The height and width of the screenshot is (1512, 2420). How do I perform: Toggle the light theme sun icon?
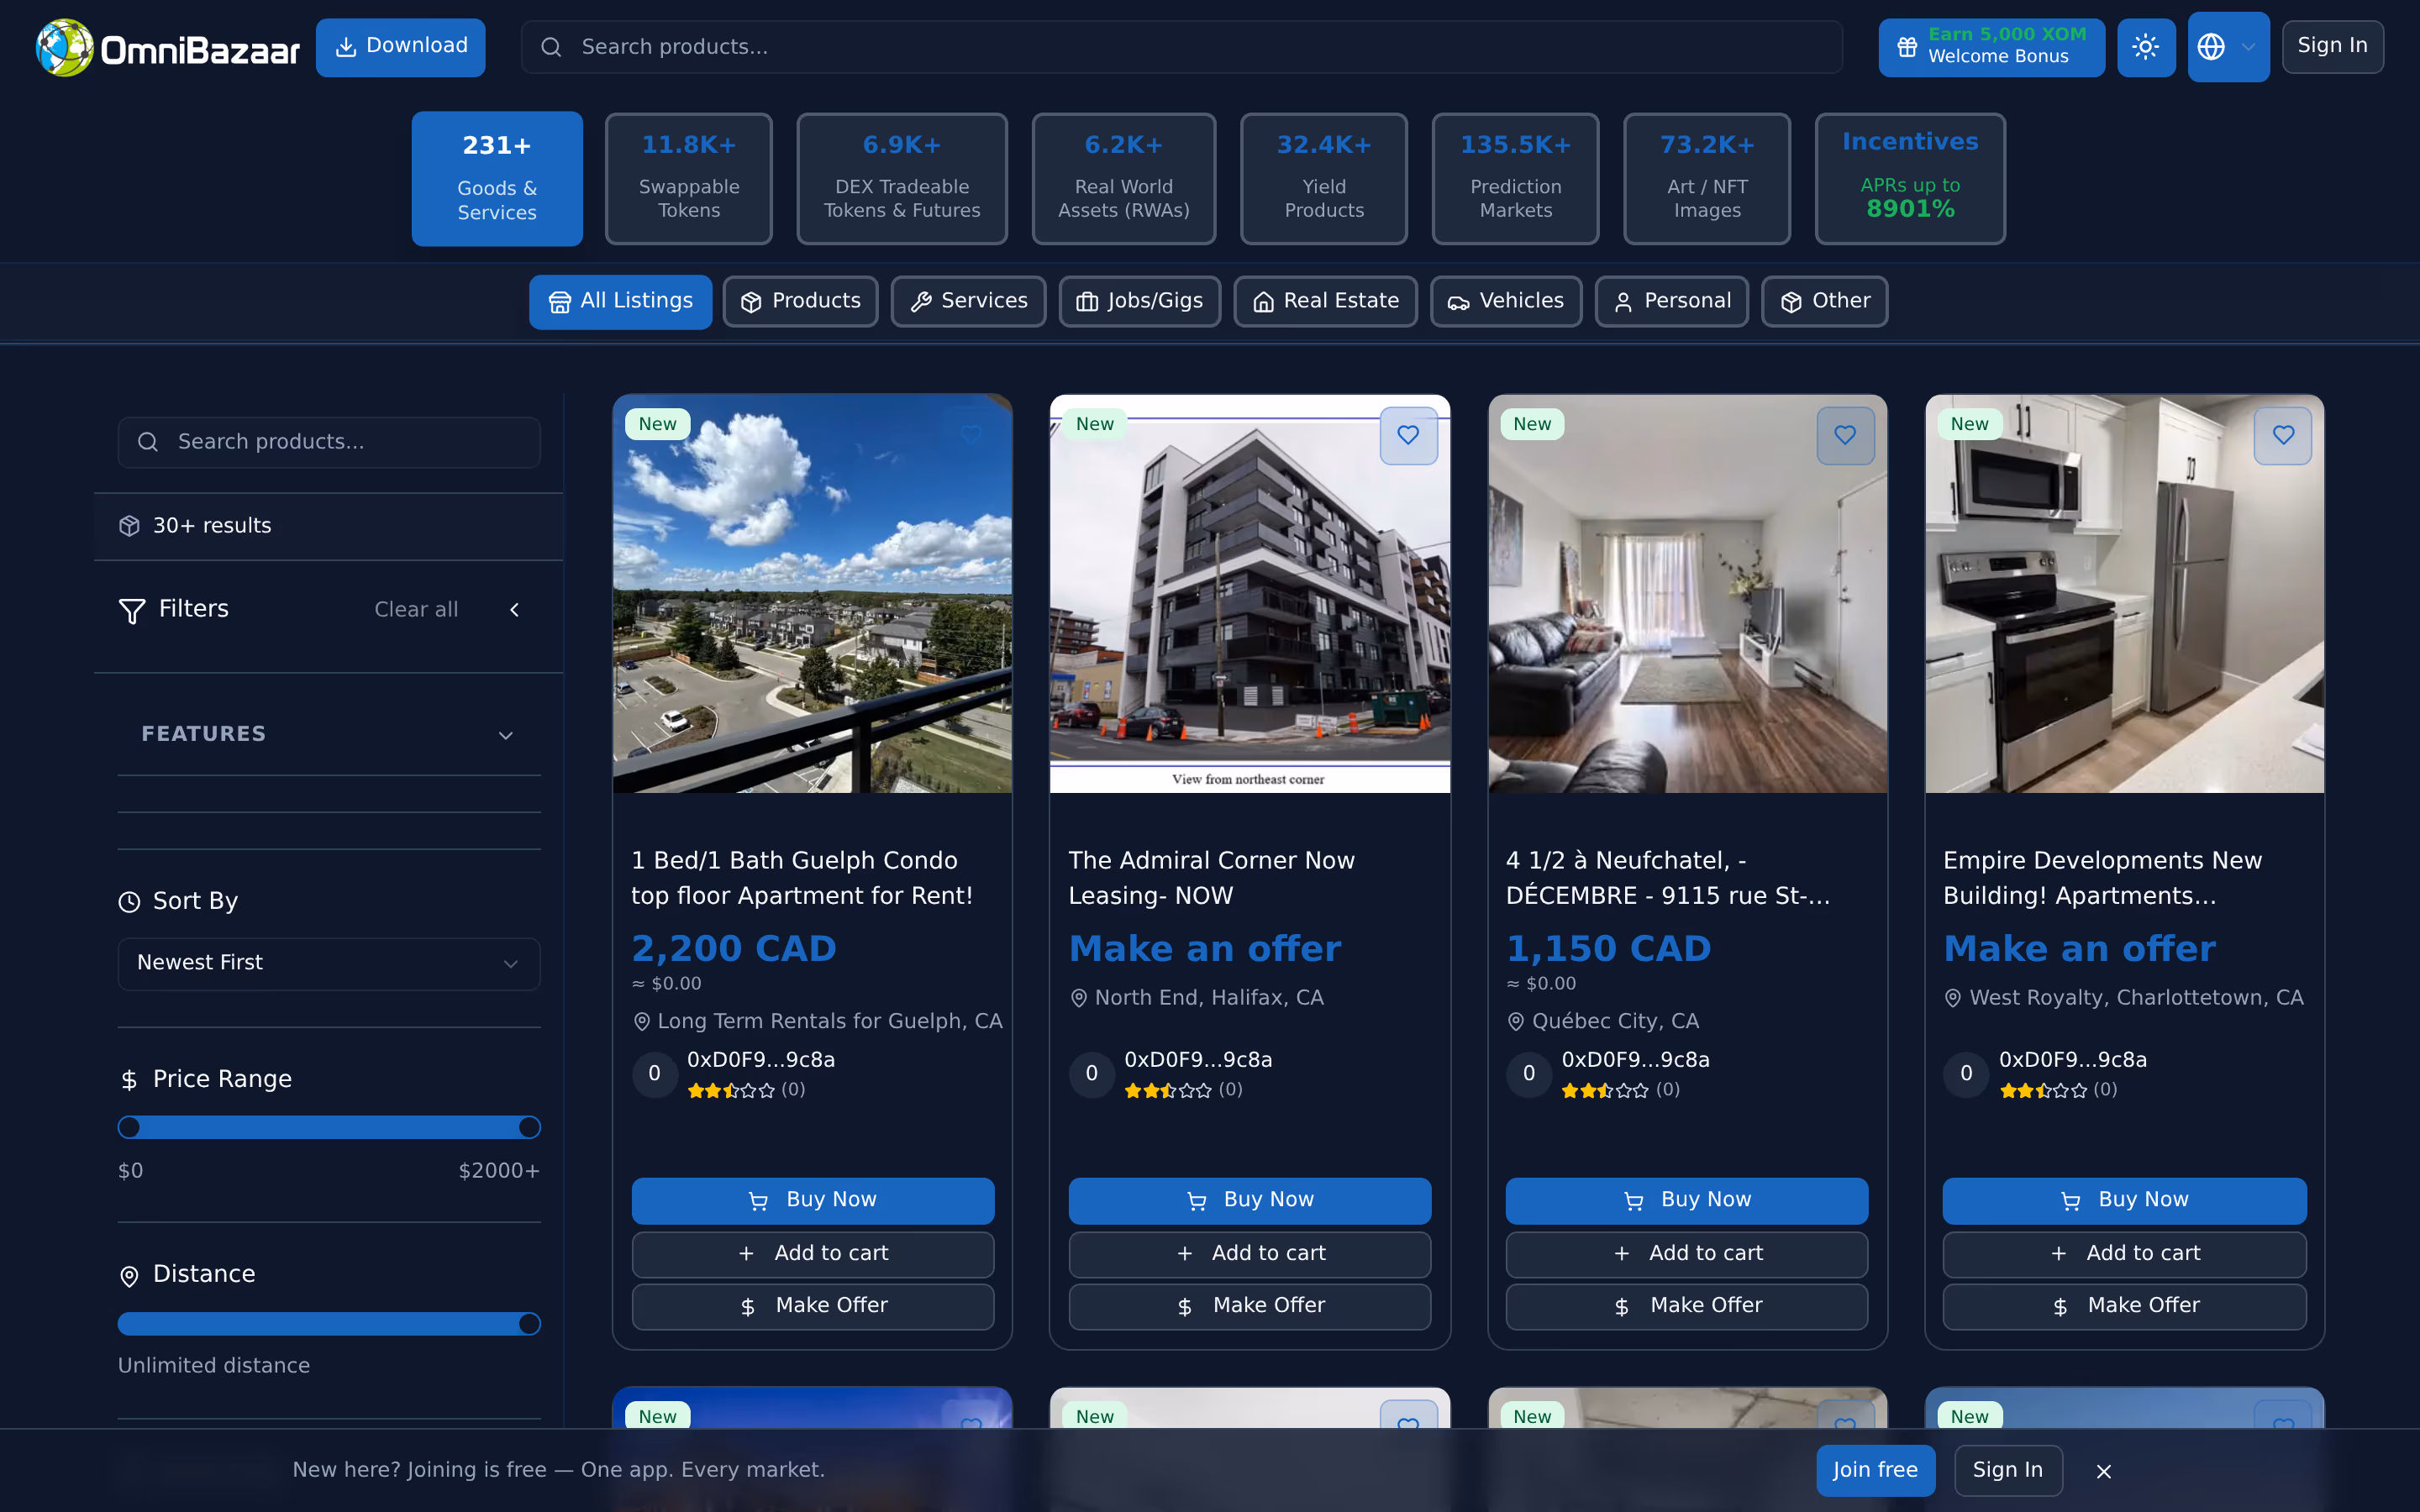pos(2146,47)
